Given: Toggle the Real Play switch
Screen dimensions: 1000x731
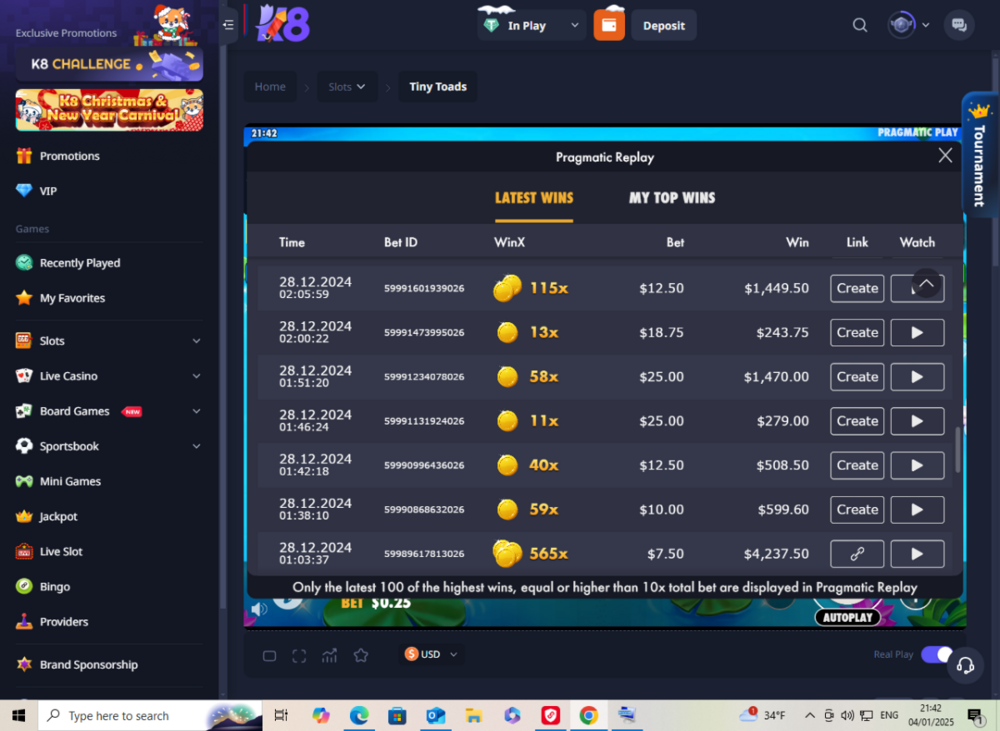Looking at the screenshot, I should point(935,654).
